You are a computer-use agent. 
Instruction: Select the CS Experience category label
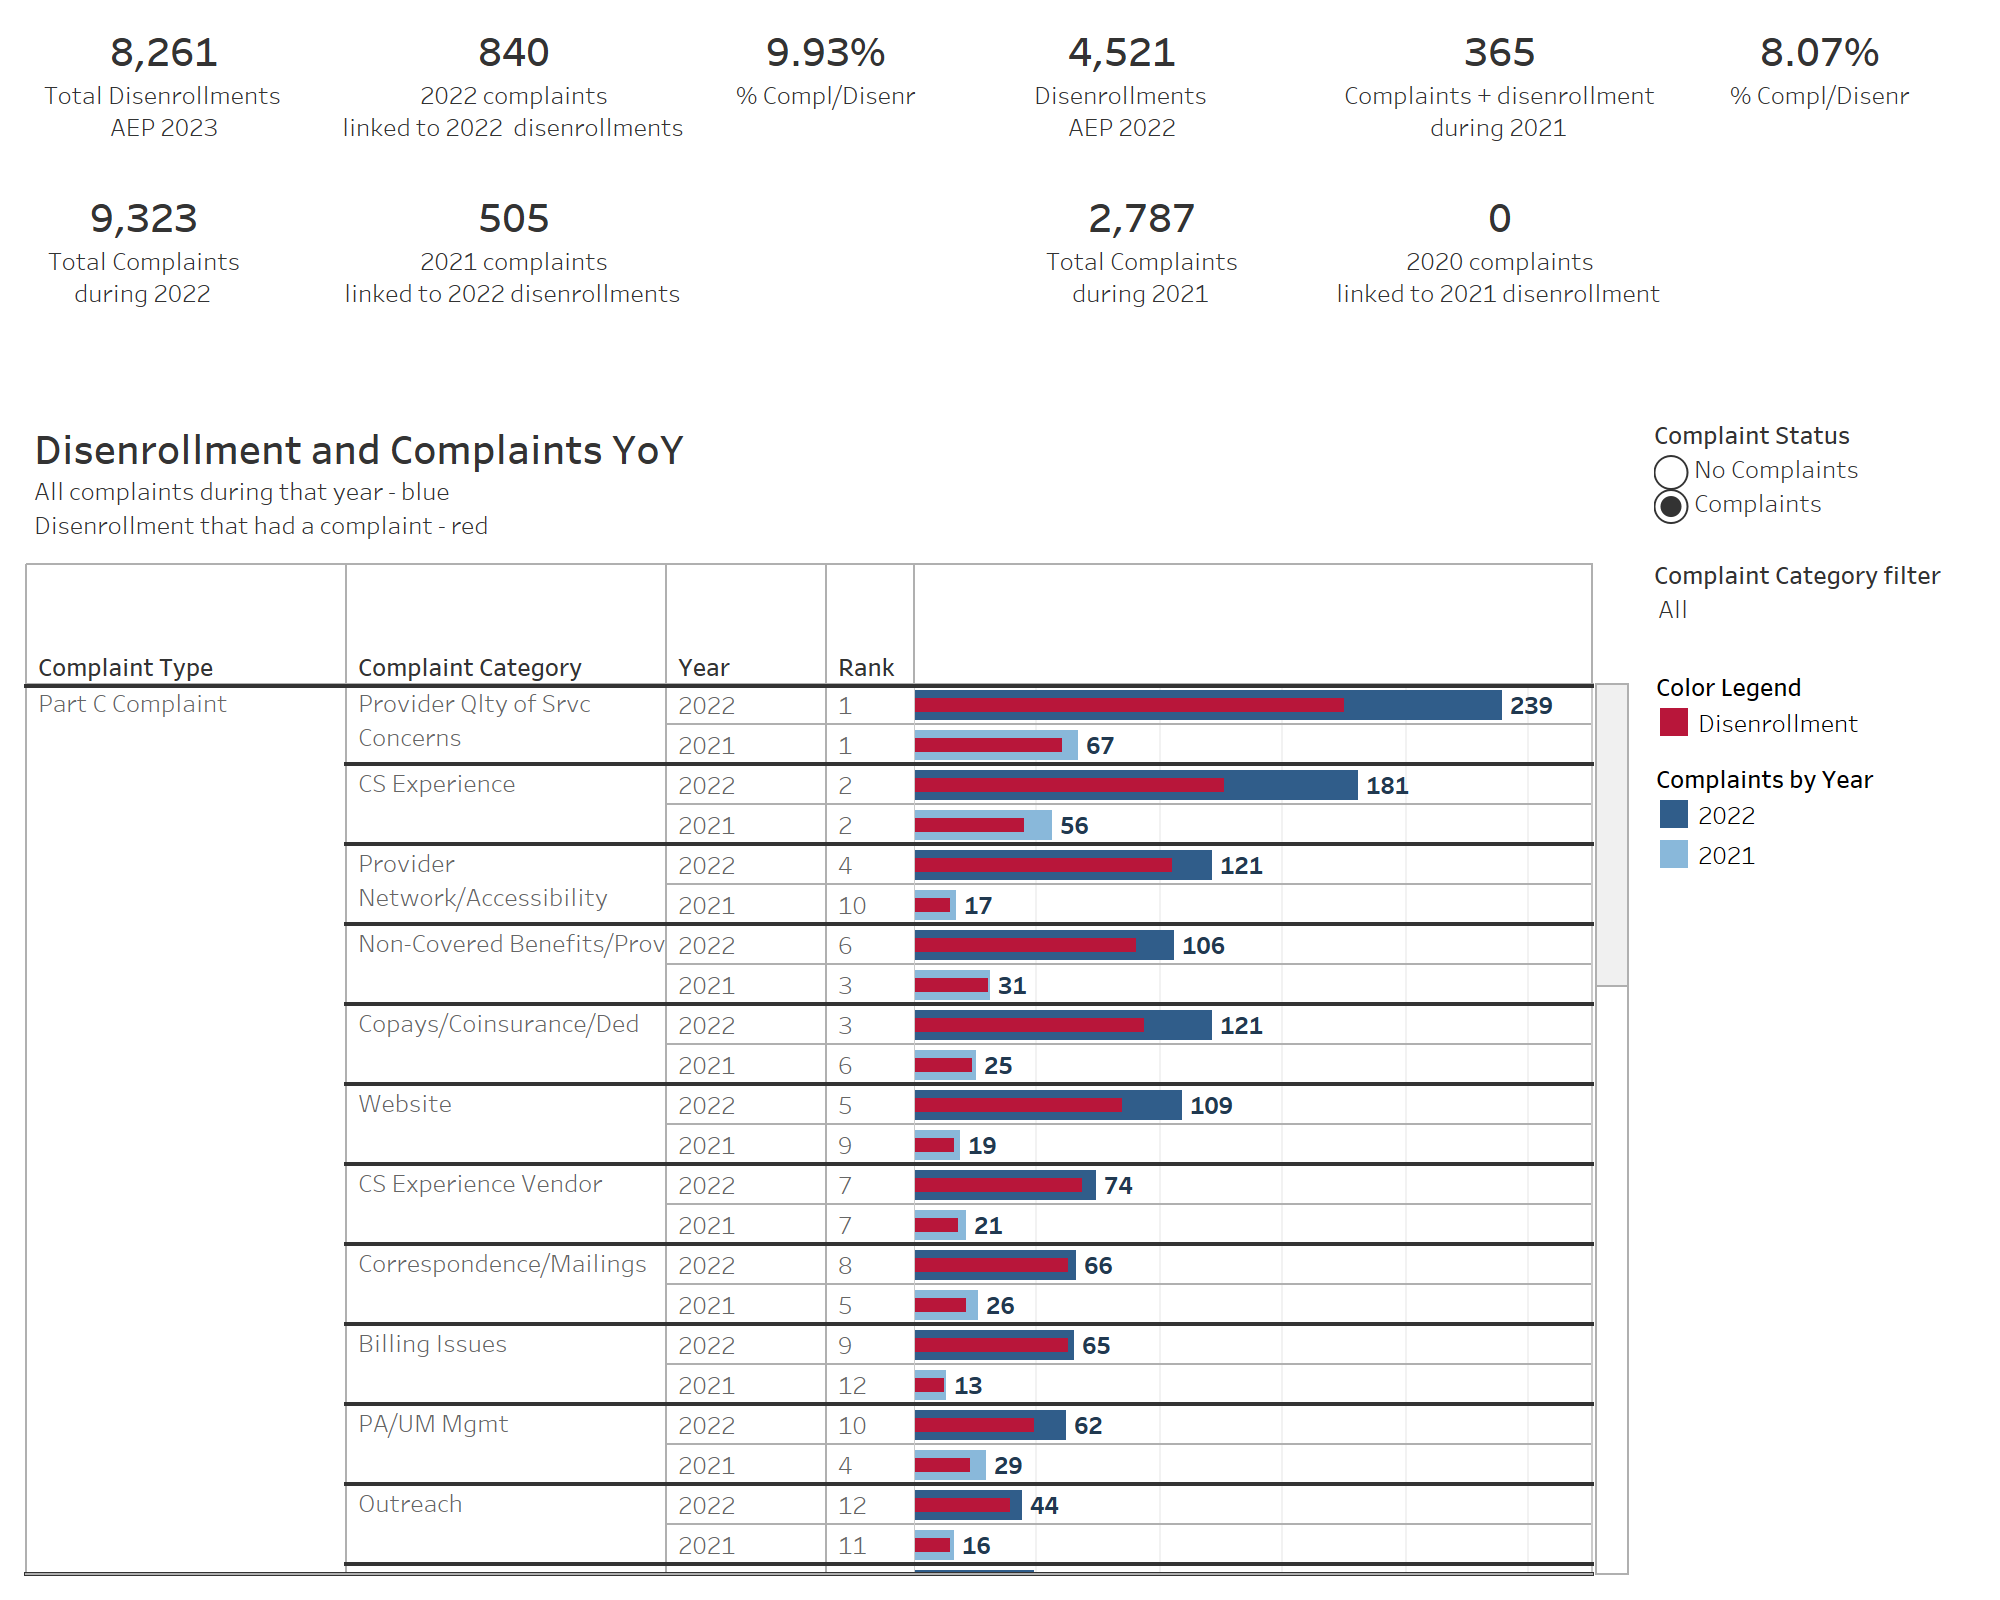click(437, 784)
